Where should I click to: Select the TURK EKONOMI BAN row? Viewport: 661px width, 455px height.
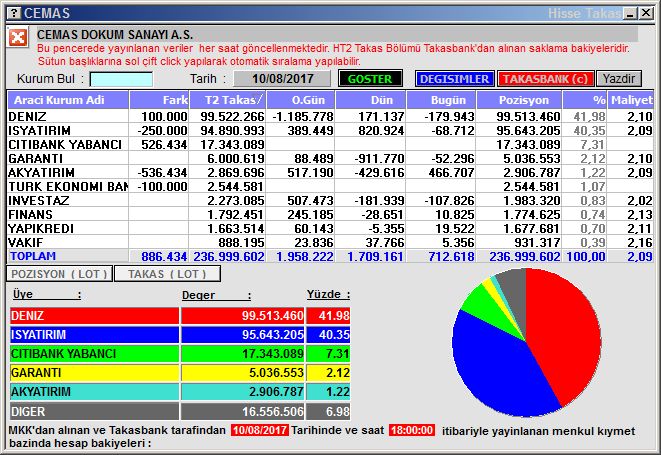pyautogui.click(x=330, y=186)
